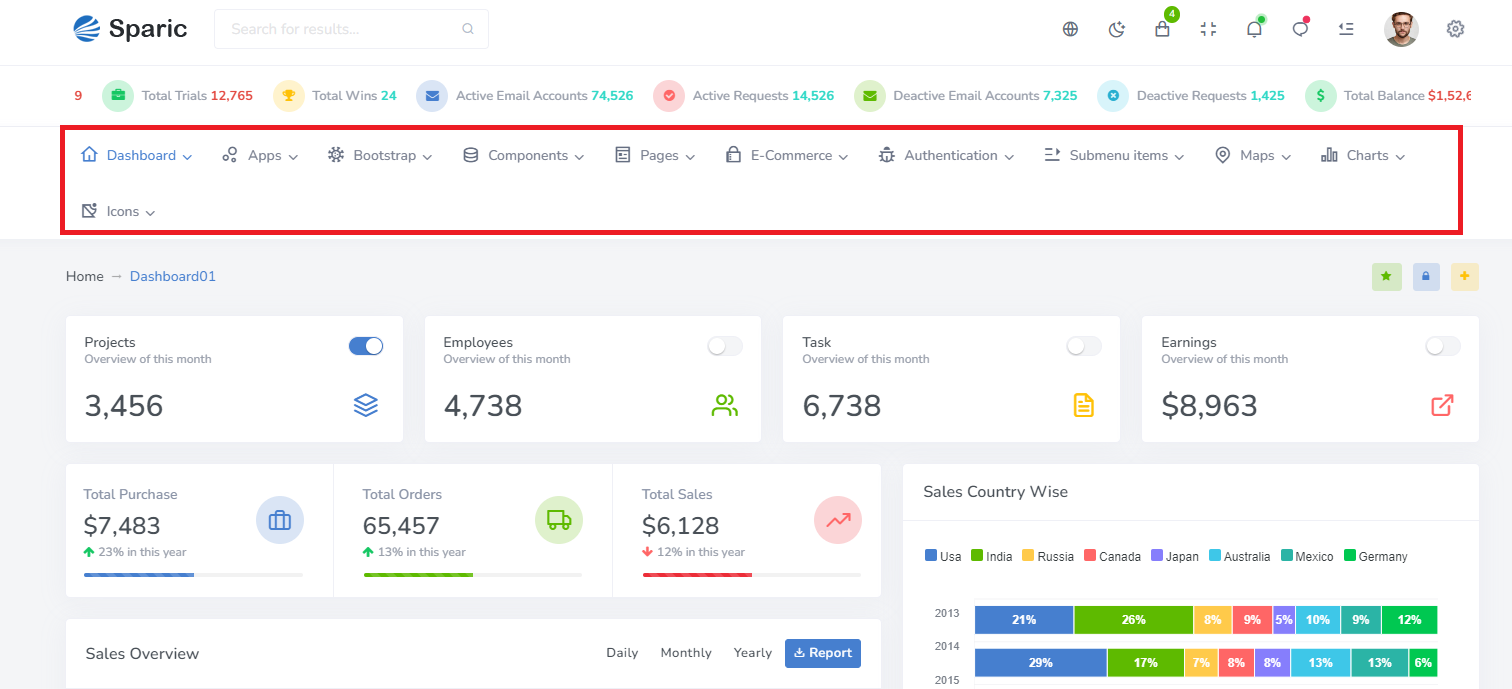This screenshot has height=689, width=1512.
Task: Expand the E-Commerce menu dropdown
Action: click(787, 155)
